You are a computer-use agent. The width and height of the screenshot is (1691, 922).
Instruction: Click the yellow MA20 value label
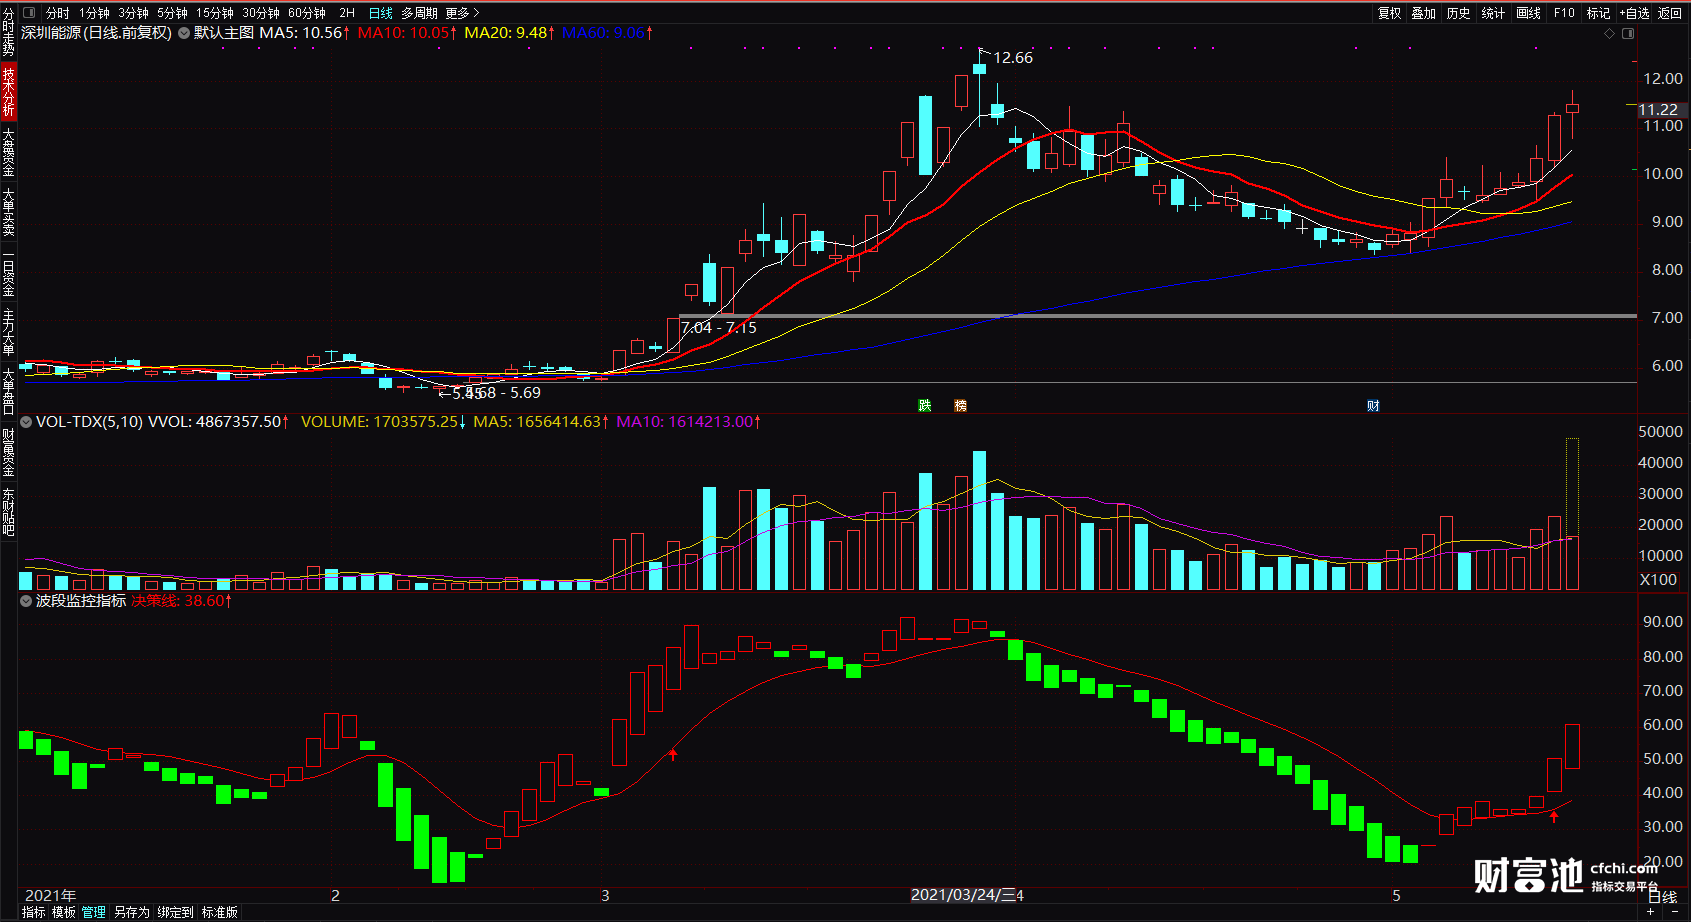pos(509,33)
